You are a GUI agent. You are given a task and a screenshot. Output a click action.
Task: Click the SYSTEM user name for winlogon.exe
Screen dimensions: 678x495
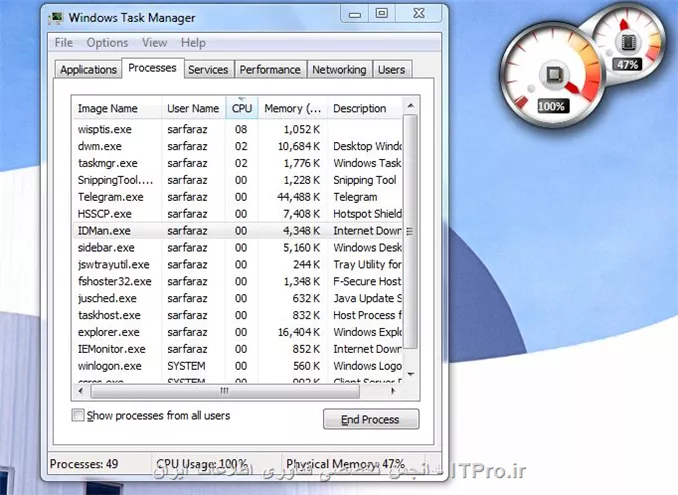click(x=186, y=366)
